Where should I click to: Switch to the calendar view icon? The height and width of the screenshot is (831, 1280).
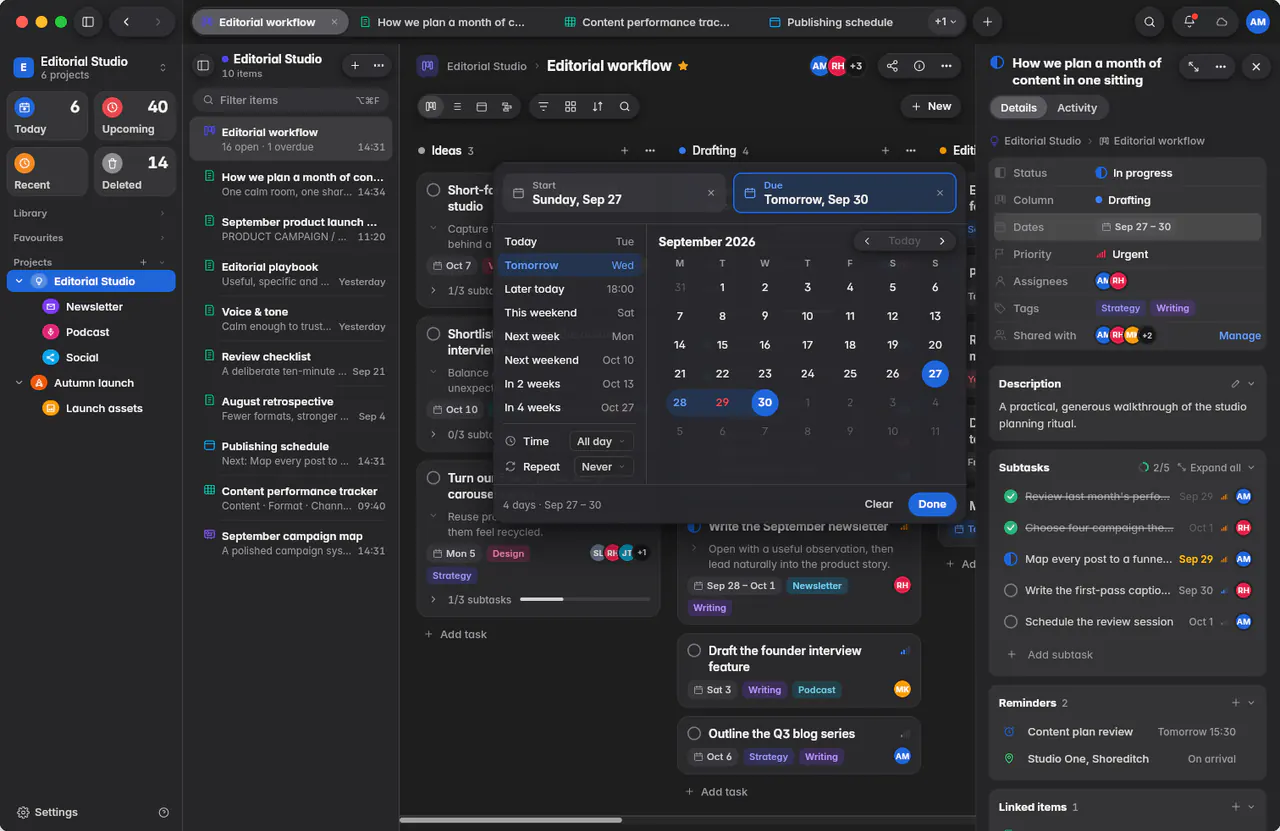(x=481, y=106)
